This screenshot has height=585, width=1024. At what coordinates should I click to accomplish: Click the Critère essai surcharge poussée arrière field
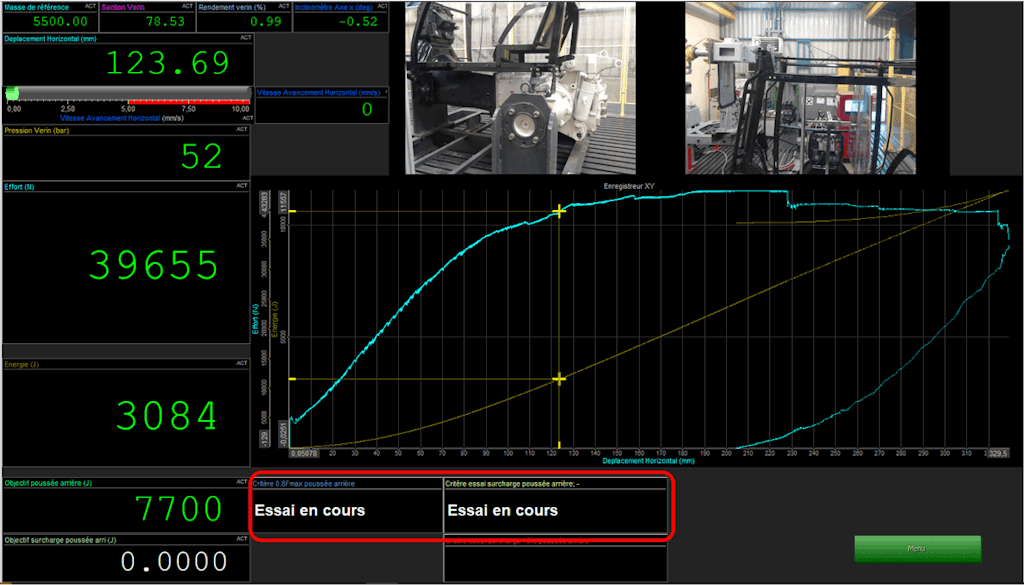pos(556,510)
